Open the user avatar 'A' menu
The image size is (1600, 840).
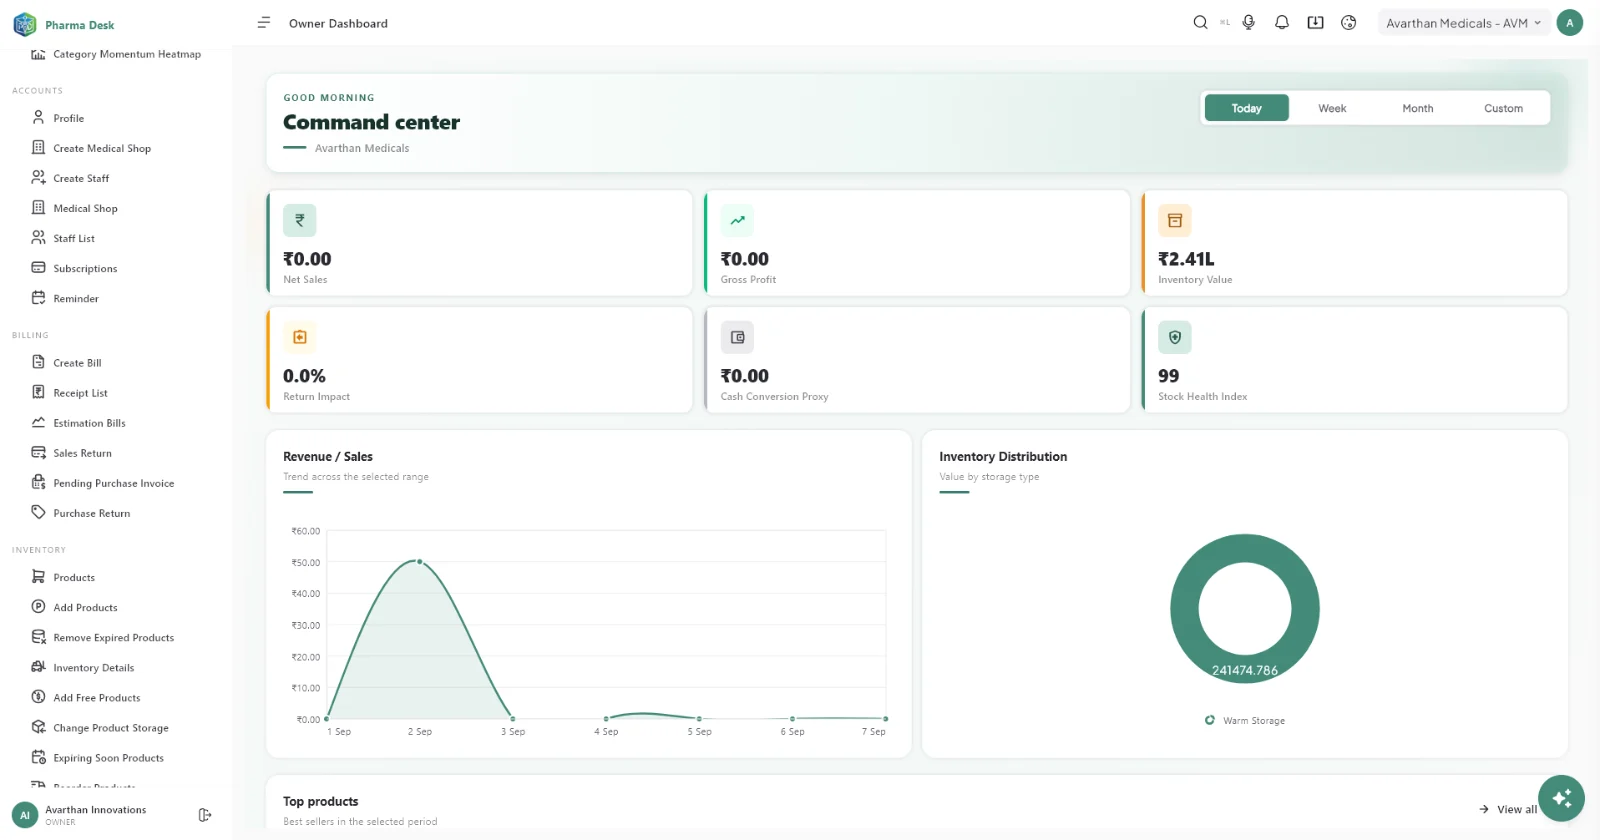click(1569, 23)
